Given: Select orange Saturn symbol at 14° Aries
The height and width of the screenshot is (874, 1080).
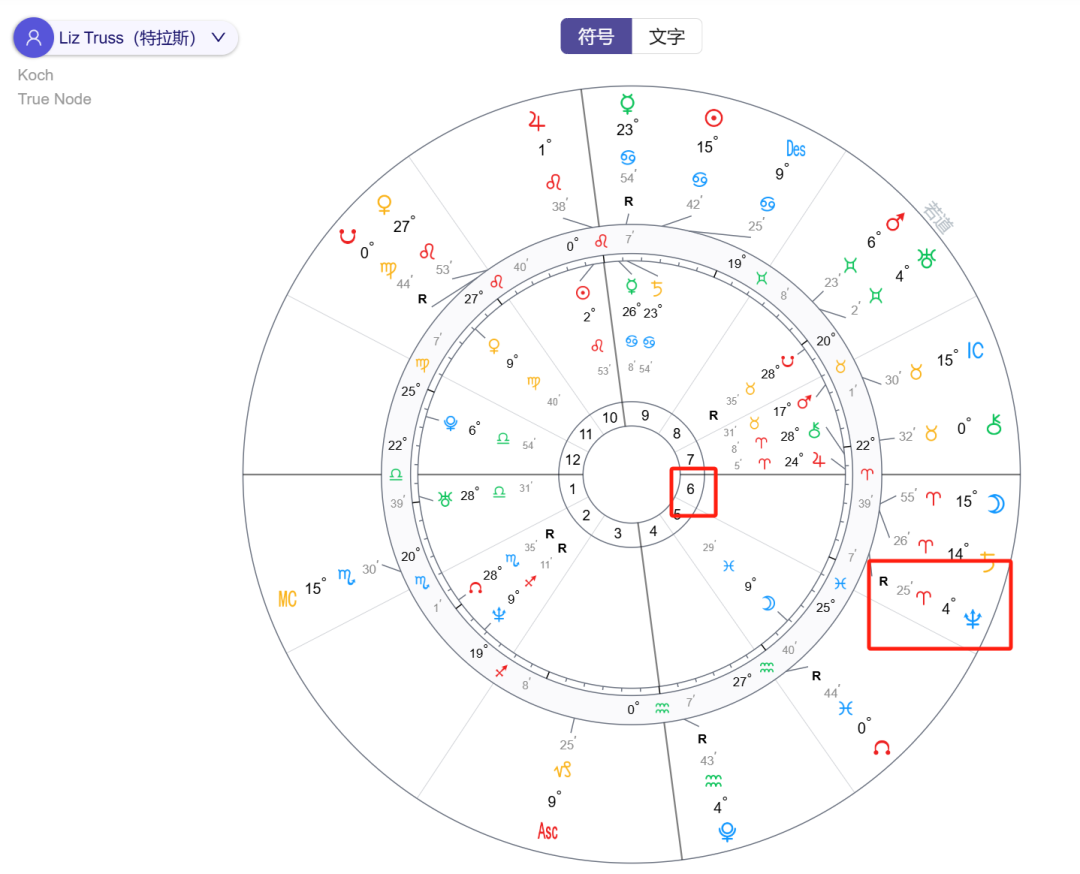Looking at the screenshot, I should (988, 561).
